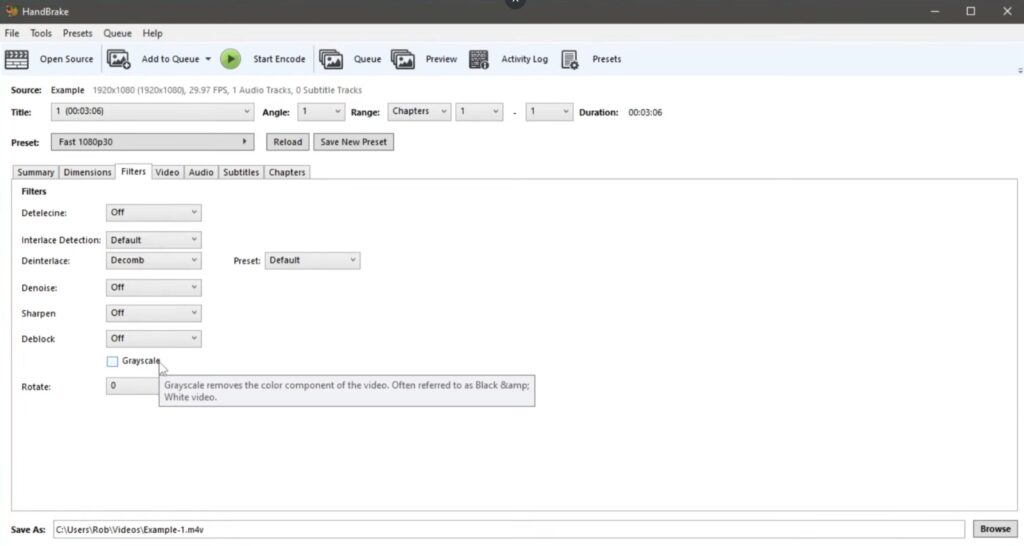1024x546 pixels.
Task: Open the Deinterlace Preset Default dropdown
Action: pos(312,260)
